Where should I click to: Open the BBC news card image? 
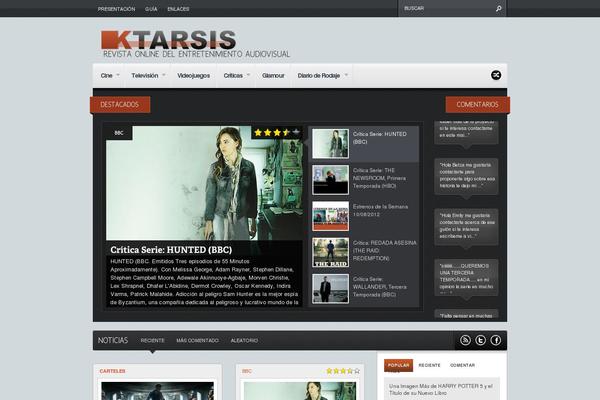tap(300, 391)
